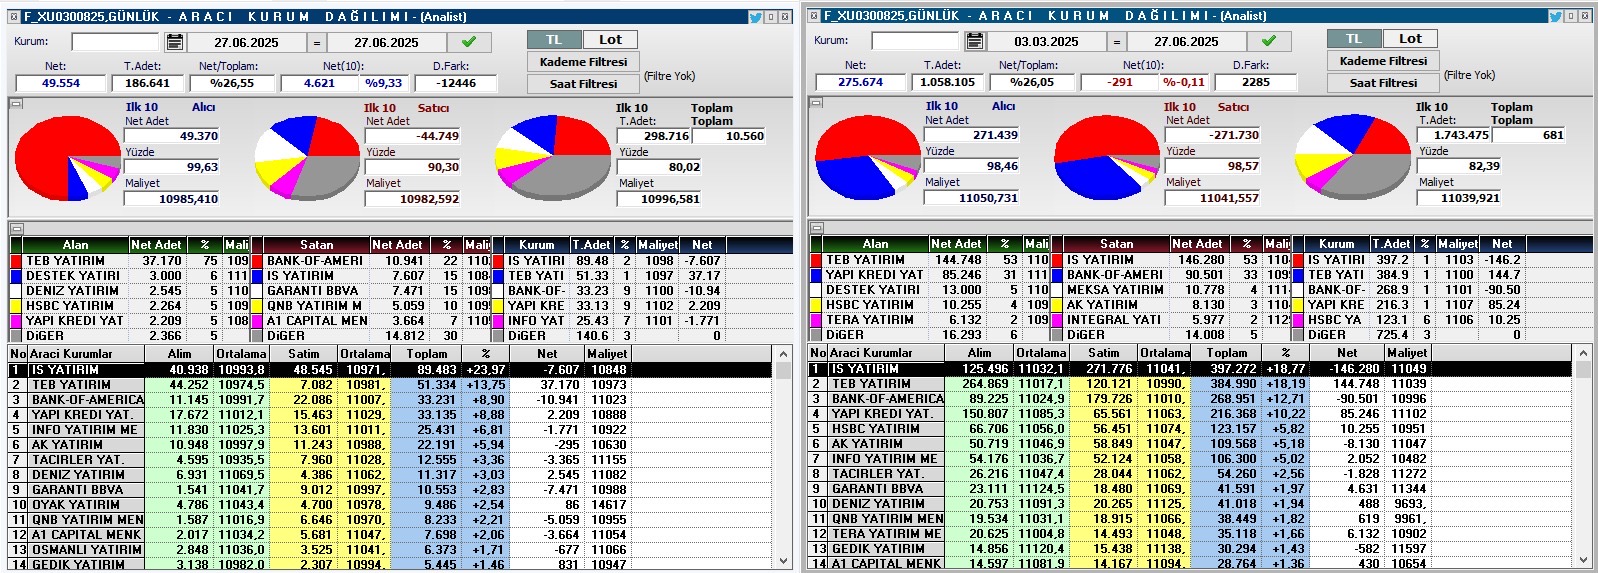Click D.Fark value 2285
1598x573 pixels.
click(x=1256, y=82)
